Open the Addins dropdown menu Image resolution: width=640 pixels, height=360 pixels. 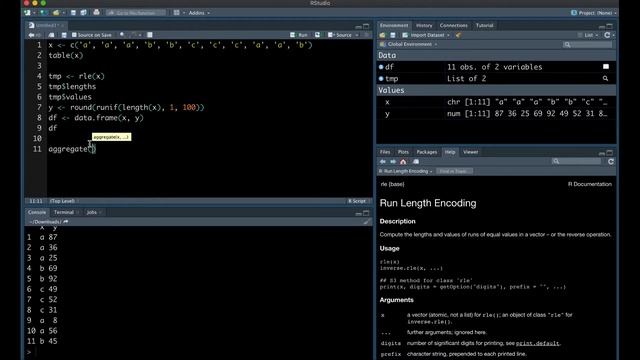click(x=199, y=13)
